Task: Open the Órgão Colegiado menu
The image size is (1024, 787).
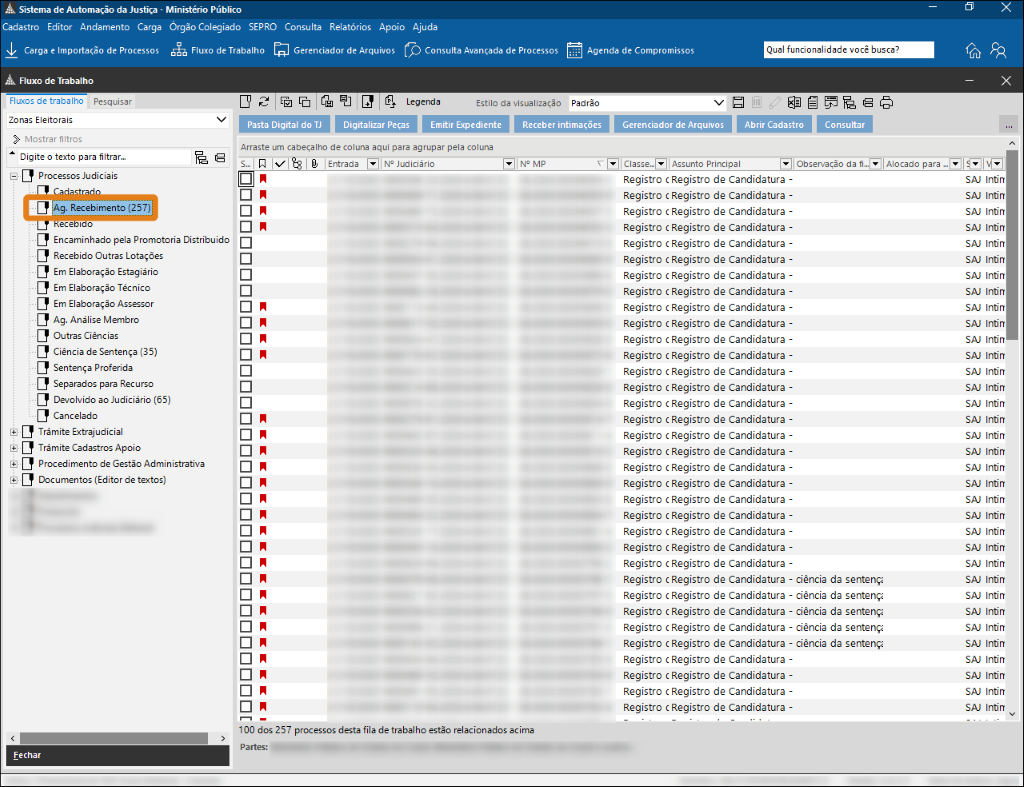Action: coord(205,27)
